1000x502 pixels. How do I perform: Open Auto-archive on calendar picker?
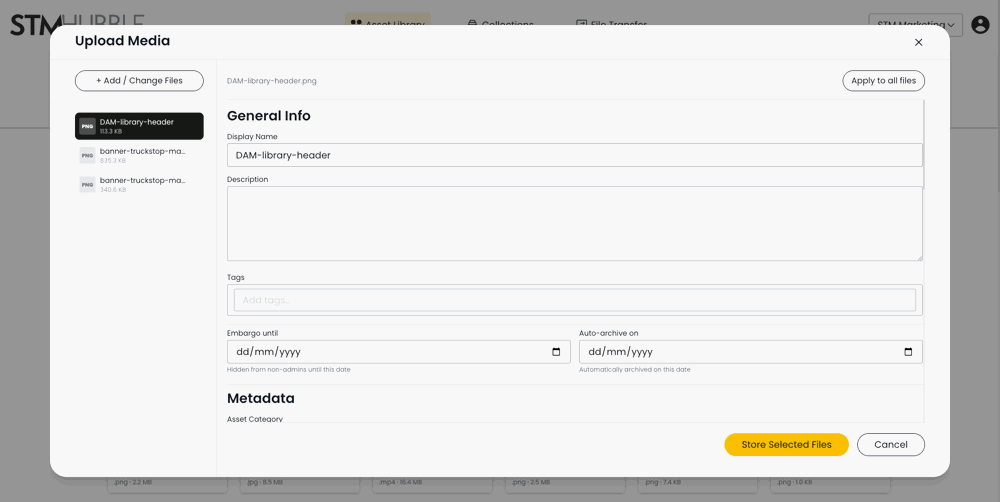[909, 351]
